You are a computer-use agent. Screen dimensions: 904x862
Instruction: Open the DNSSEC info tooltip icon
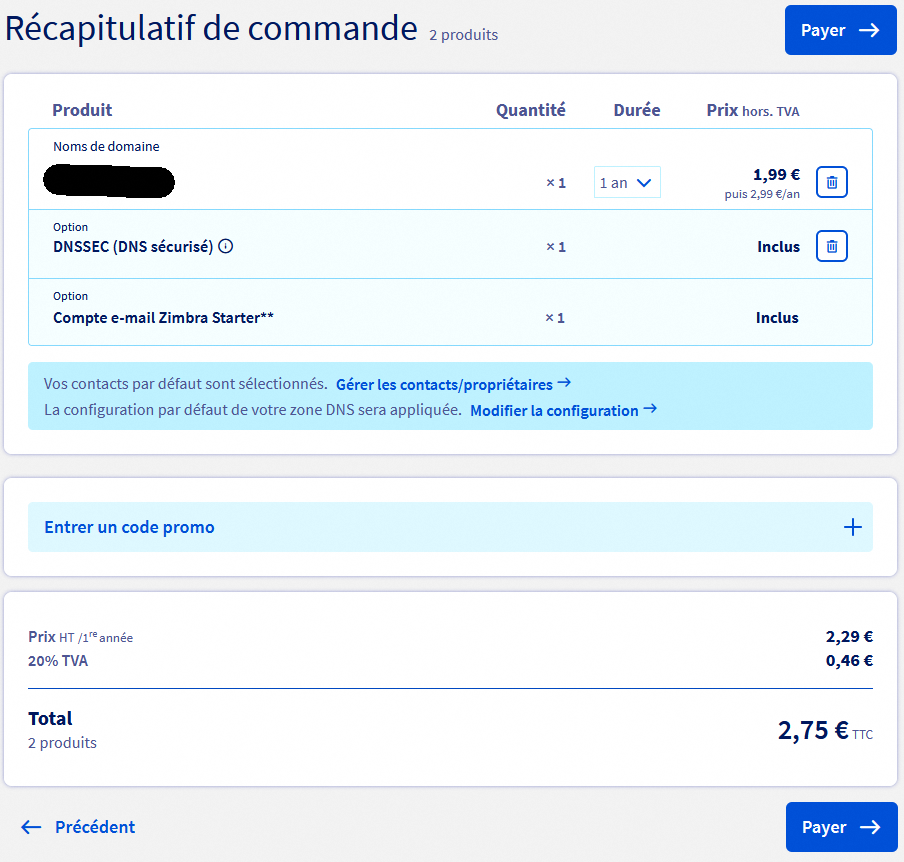tap(226, 246)
